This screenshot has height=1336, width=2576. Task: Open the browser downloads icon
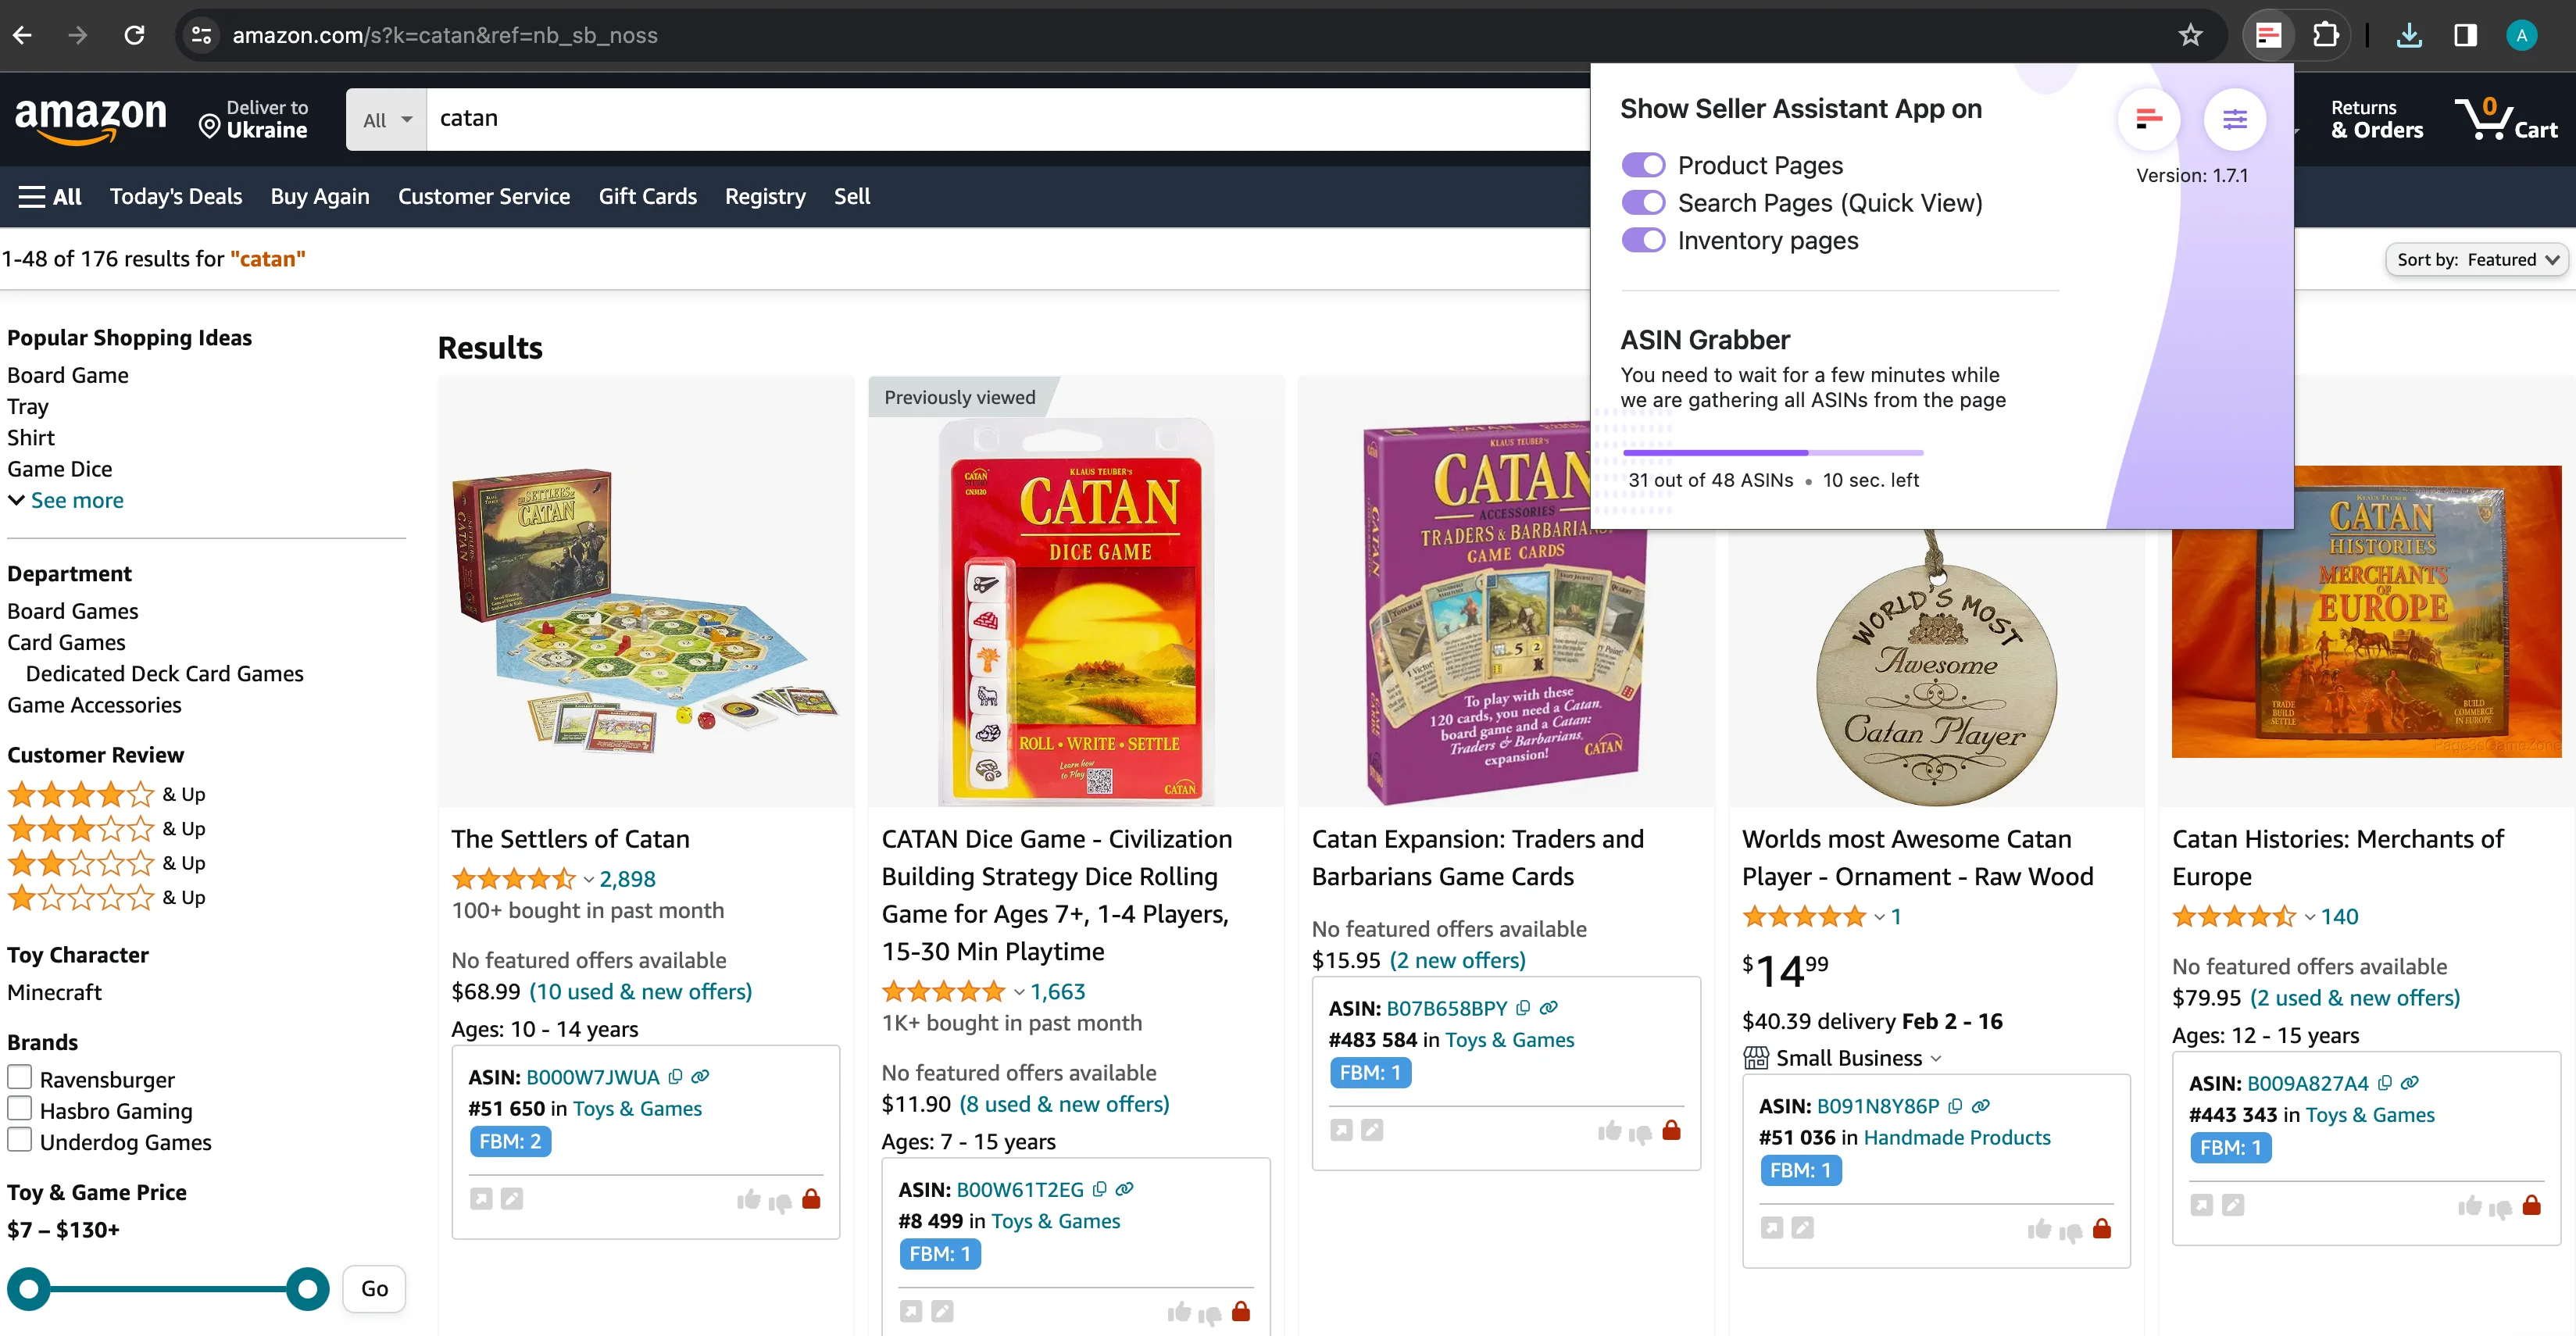[x=2409, y=36]
